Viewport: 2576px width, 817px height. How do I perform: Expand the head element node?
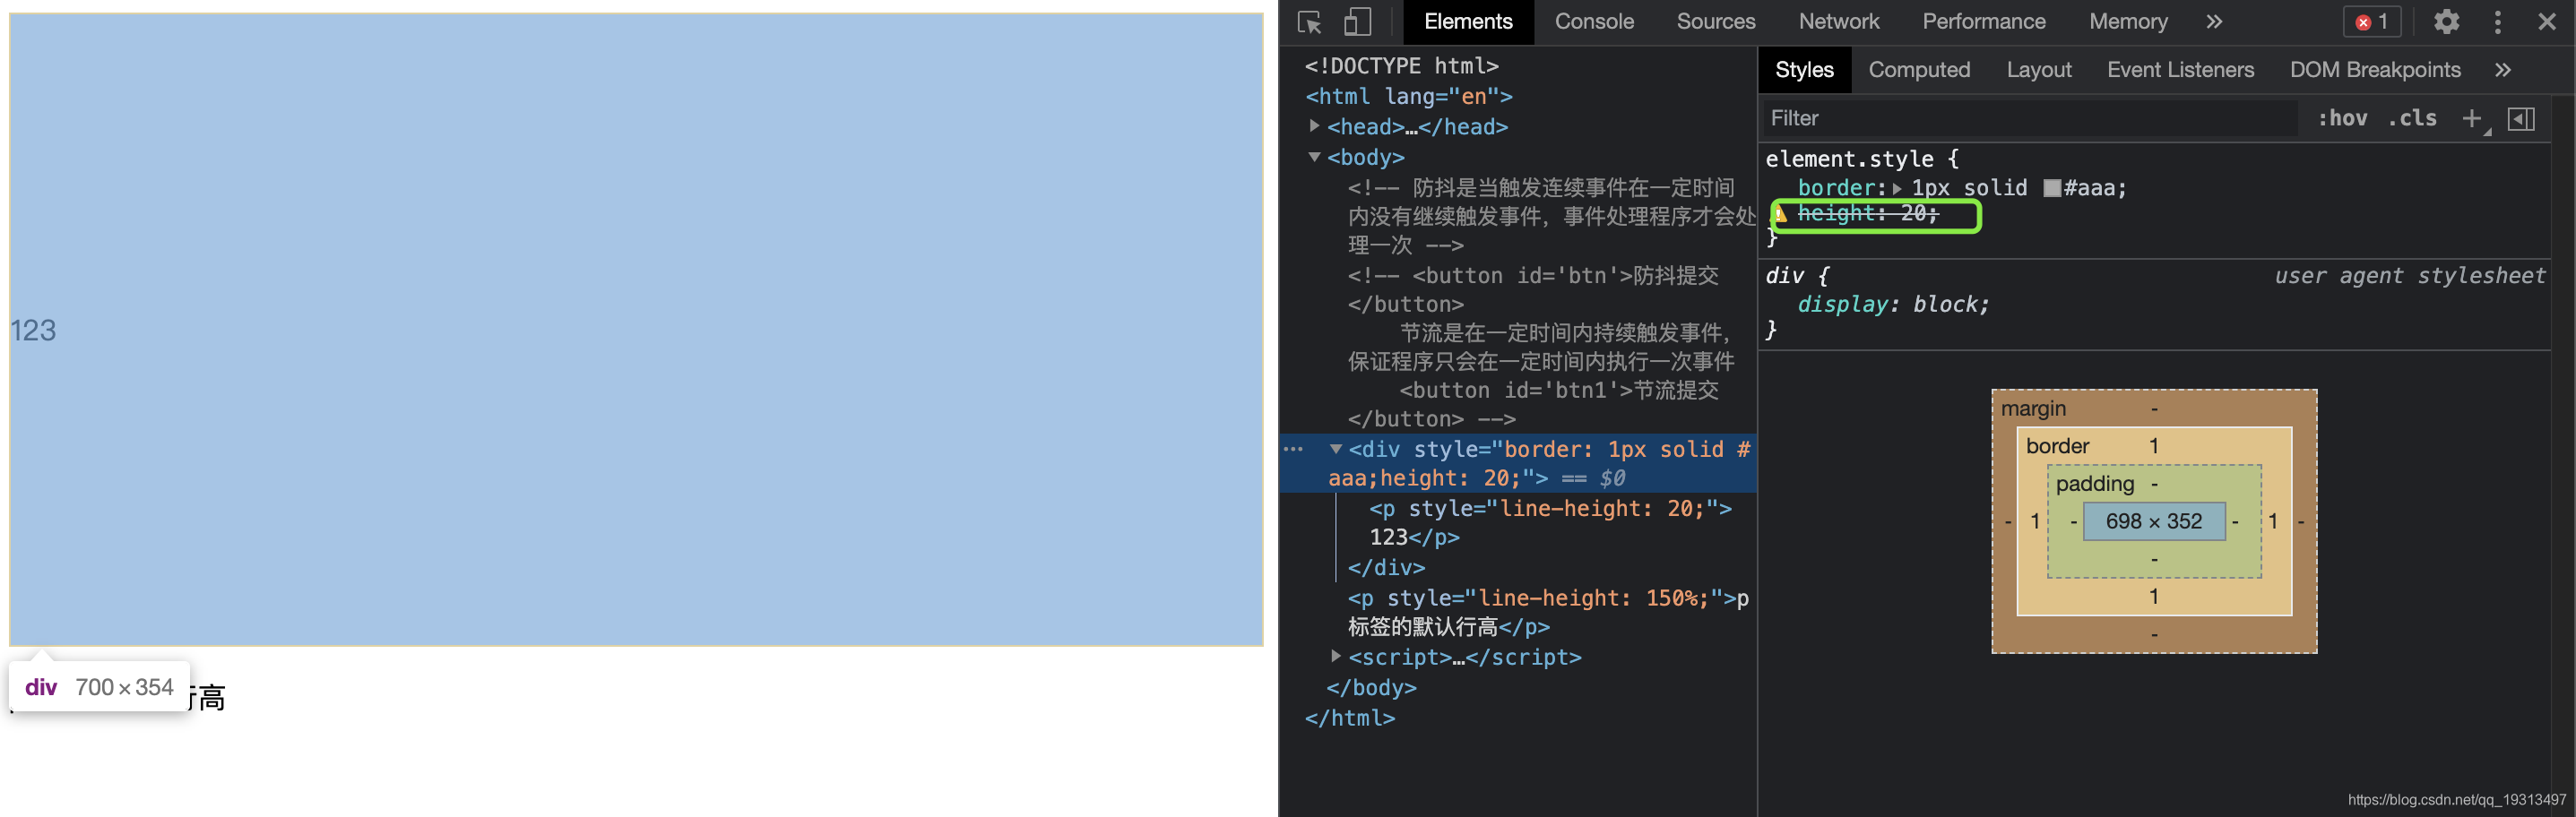click(x=1315, y=126)
